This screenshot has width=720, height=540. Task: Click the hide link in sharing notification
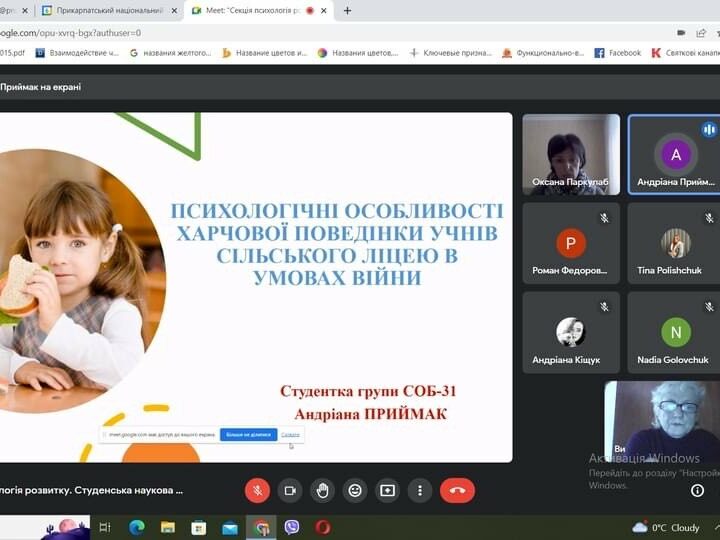click(290, 435)
